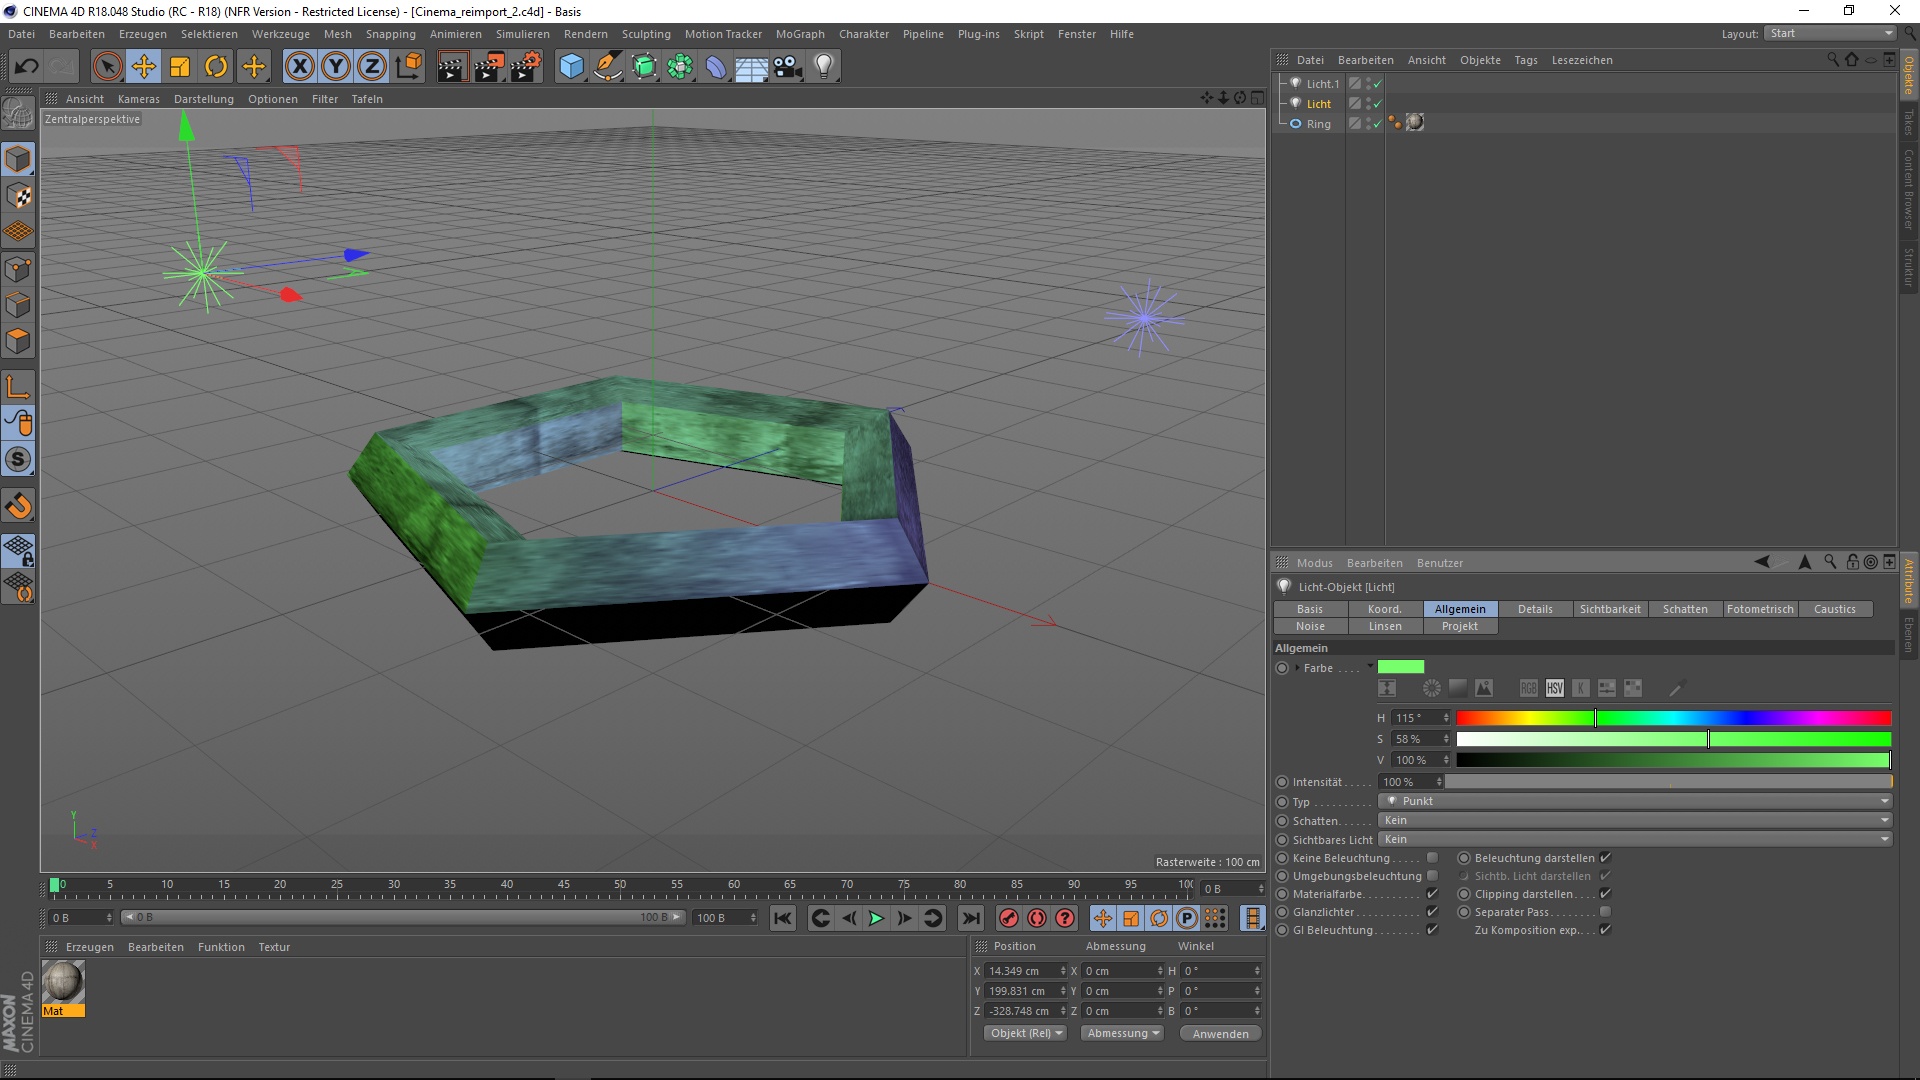Screen dimensions: 1920x1080
Task: Open the Layout Start dropdown
Action: pyautogui.click(x=1830, y=33)
